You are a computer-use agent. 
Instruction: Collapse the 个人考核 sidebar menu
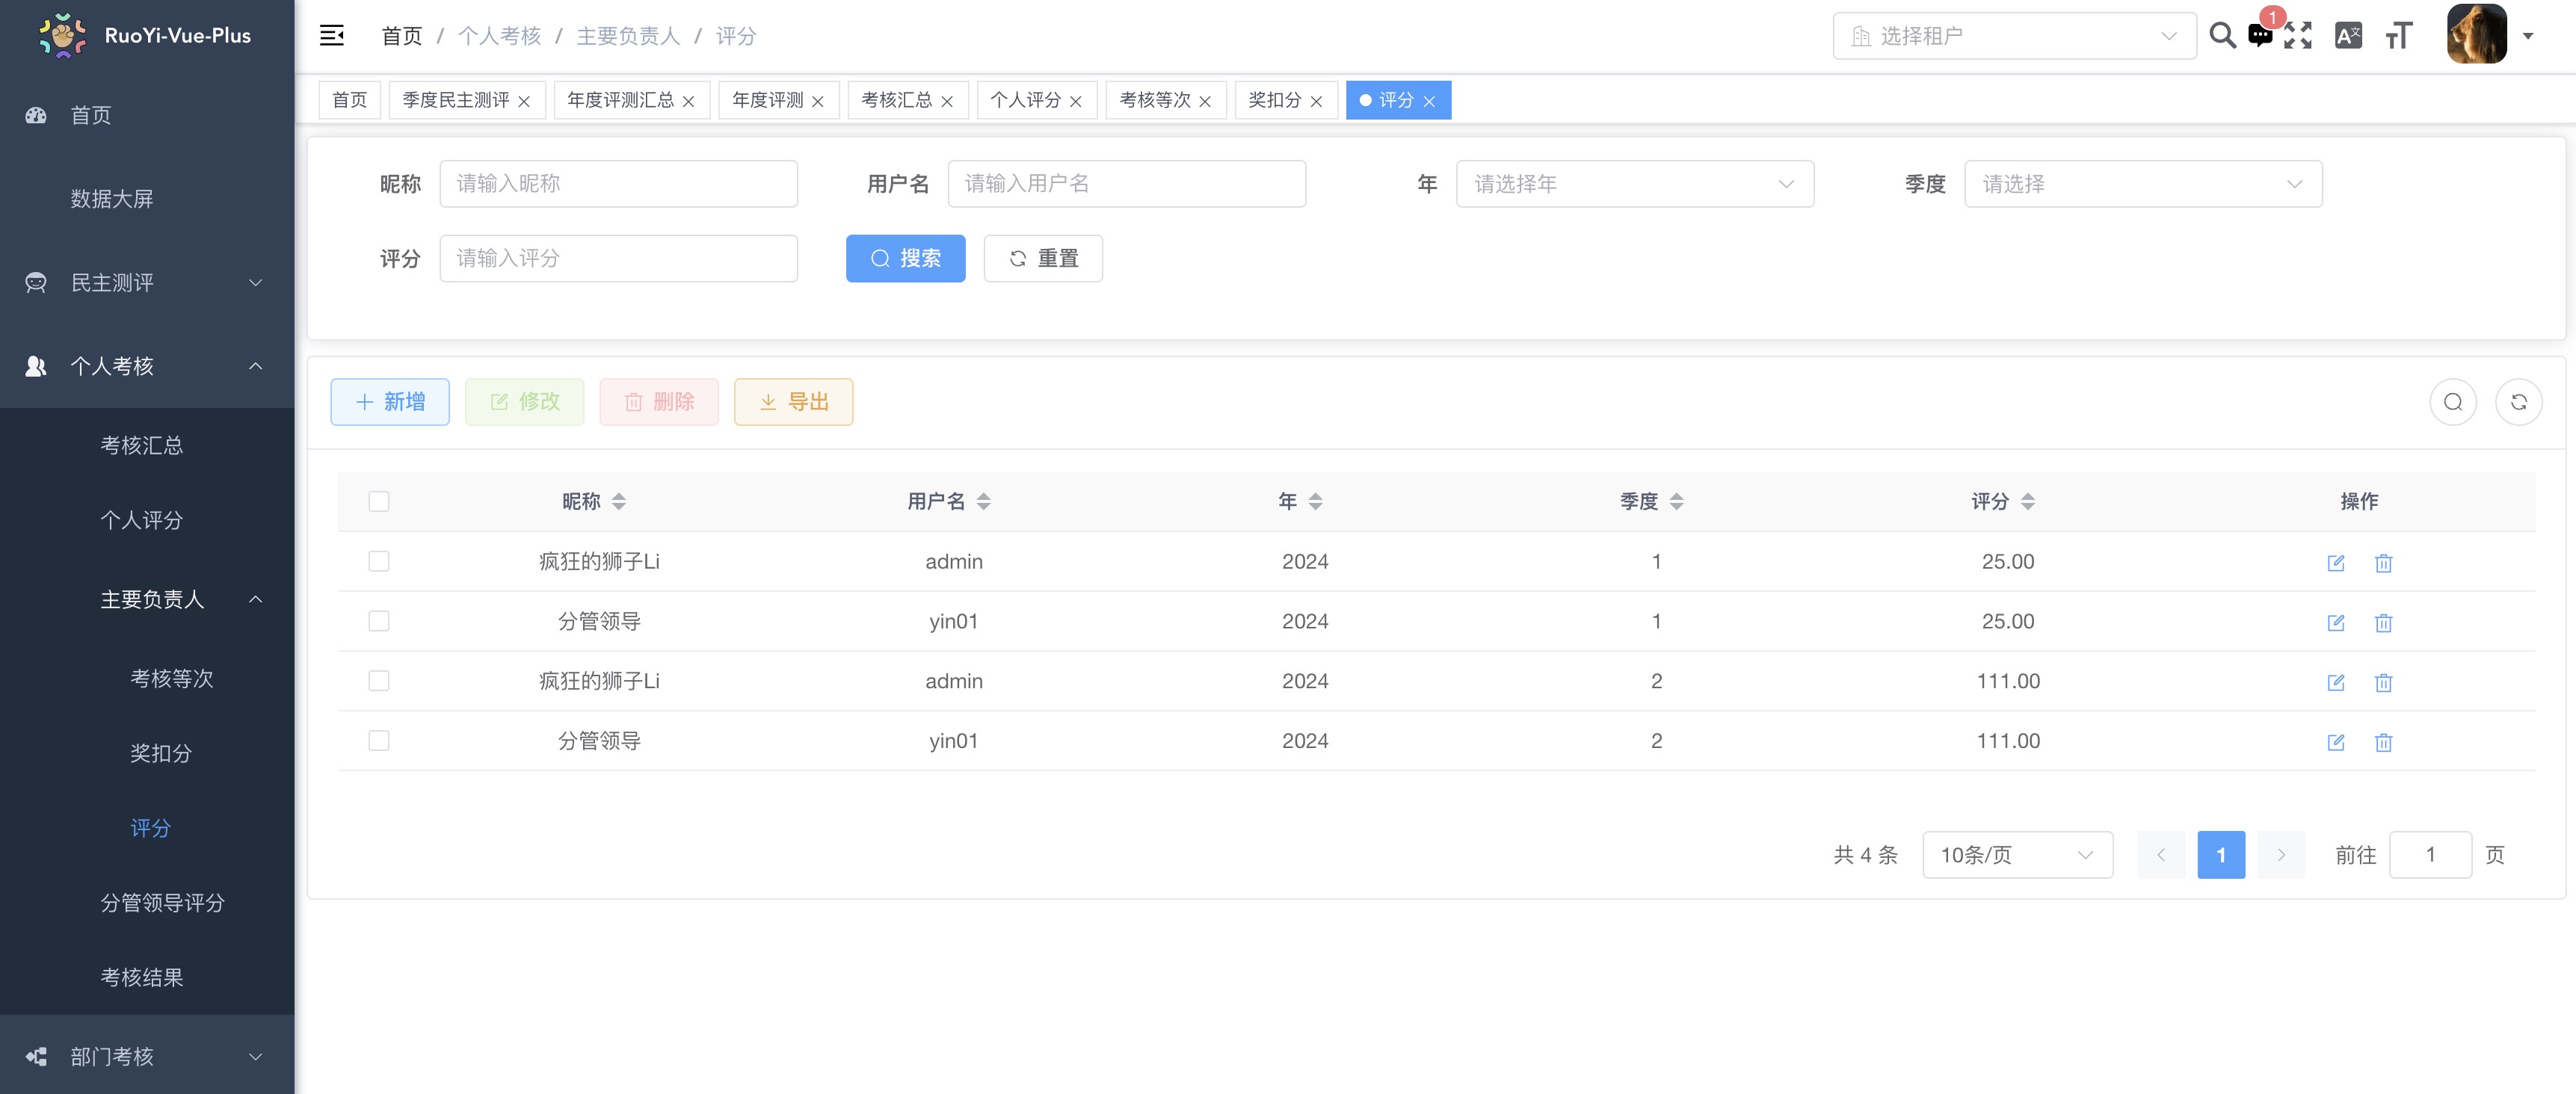(x=147, y=367)
